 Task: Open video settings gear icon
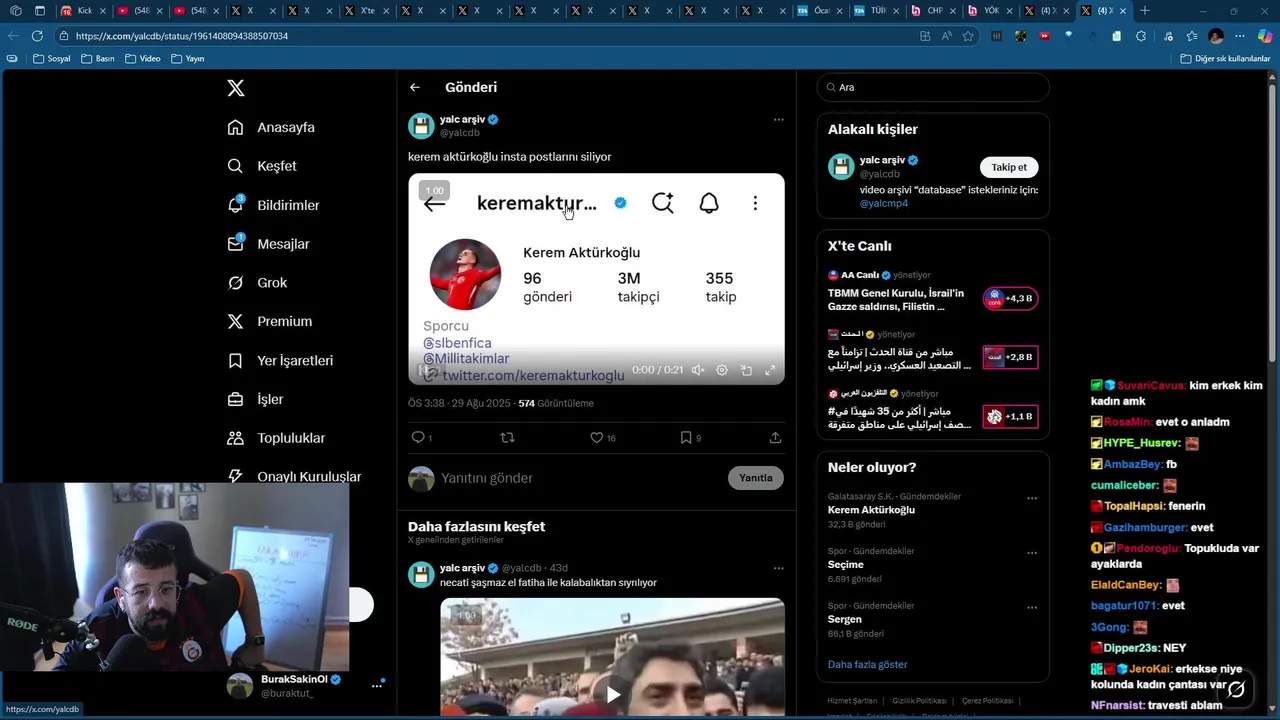[722, 370]
